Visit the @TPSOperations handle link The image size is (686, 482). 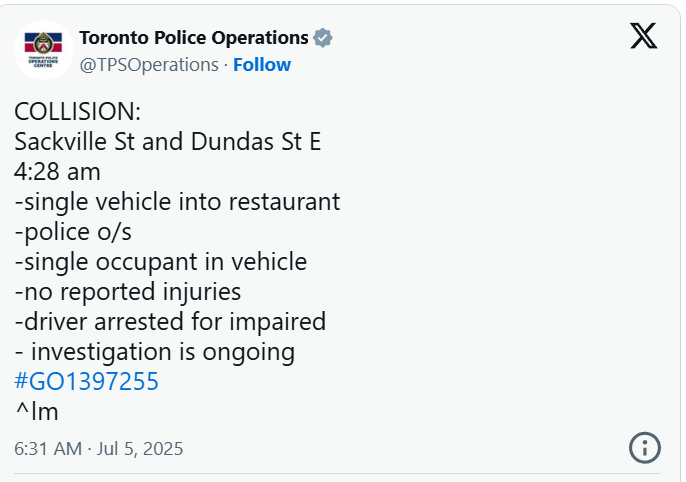click(149, 65)
